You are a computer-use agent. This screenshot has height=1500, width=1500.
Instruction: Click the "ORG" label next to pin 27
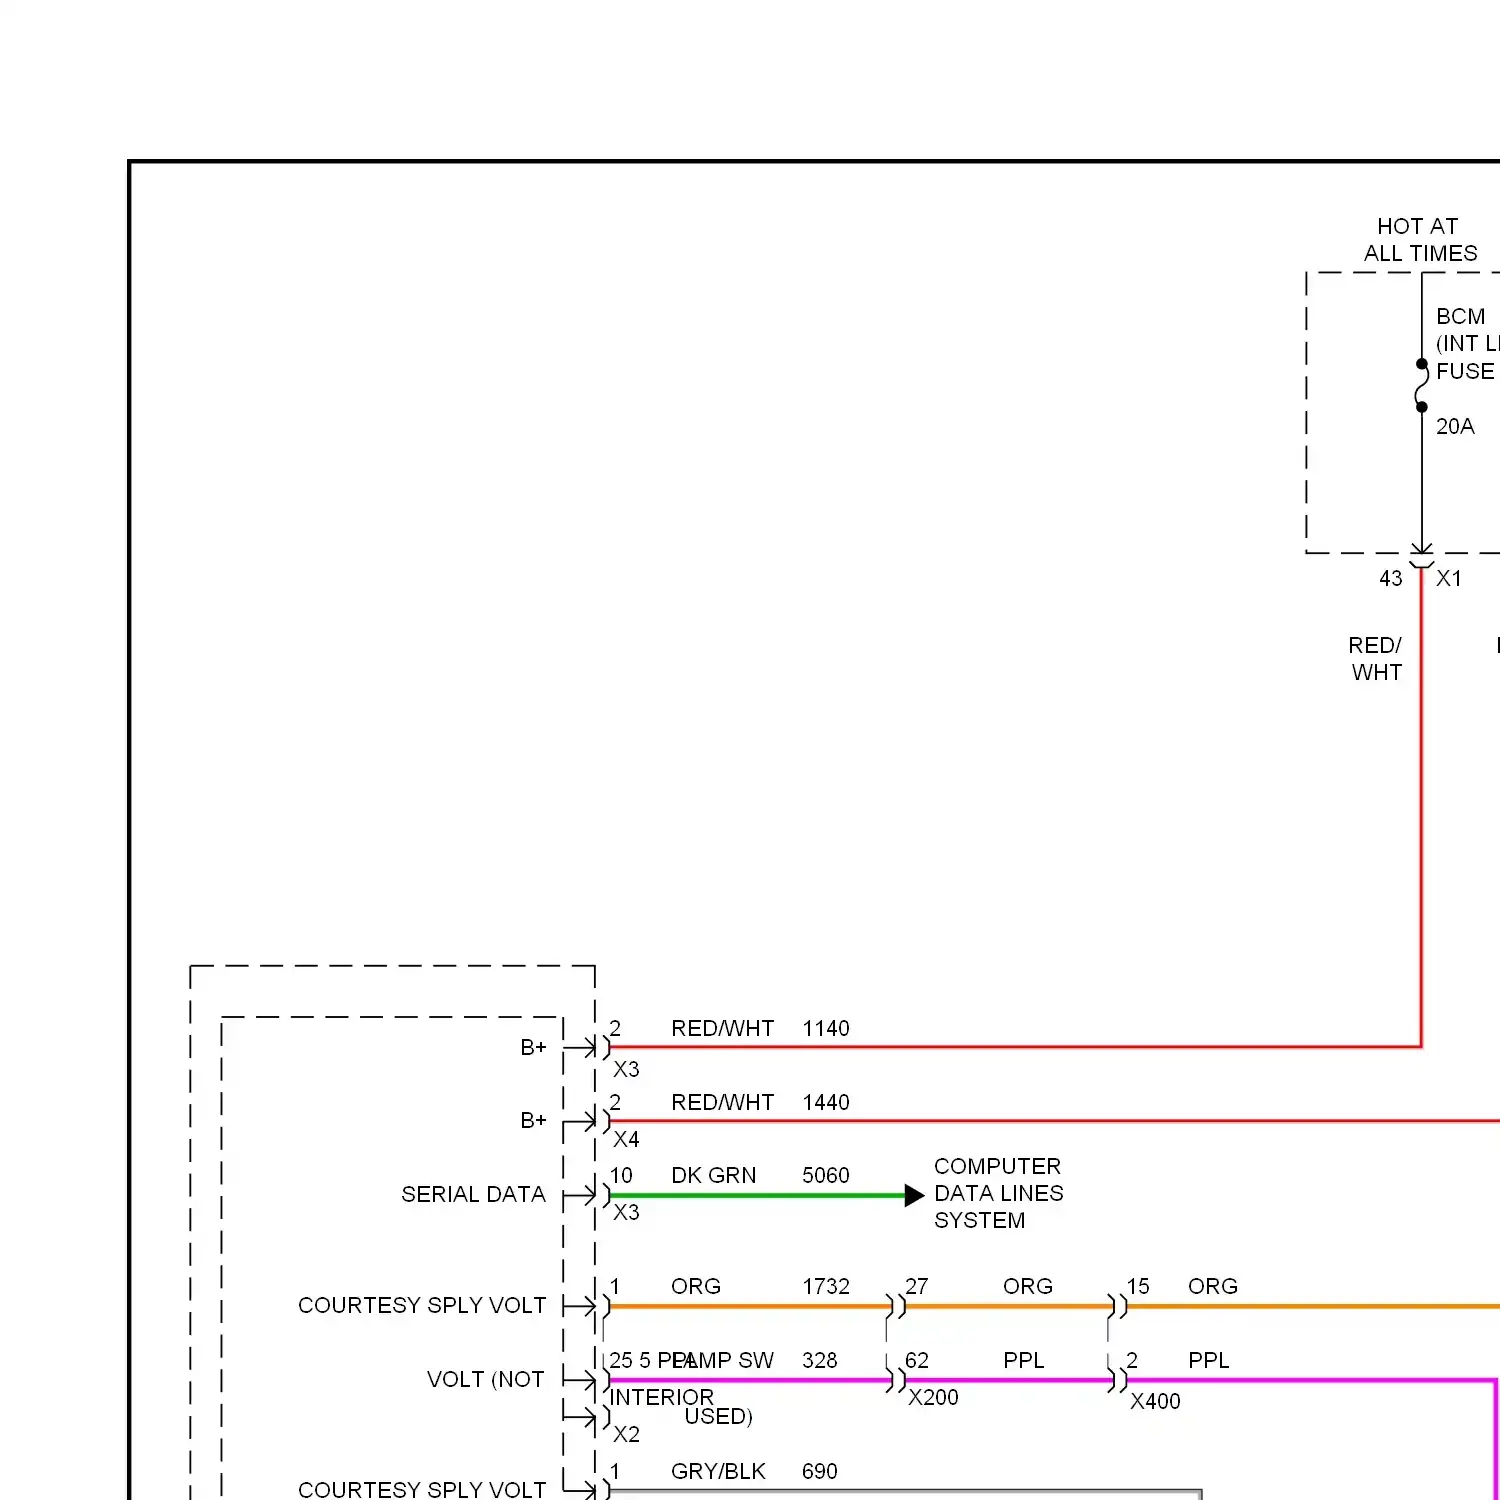pyautogui.click(x=1028, y=1286)
